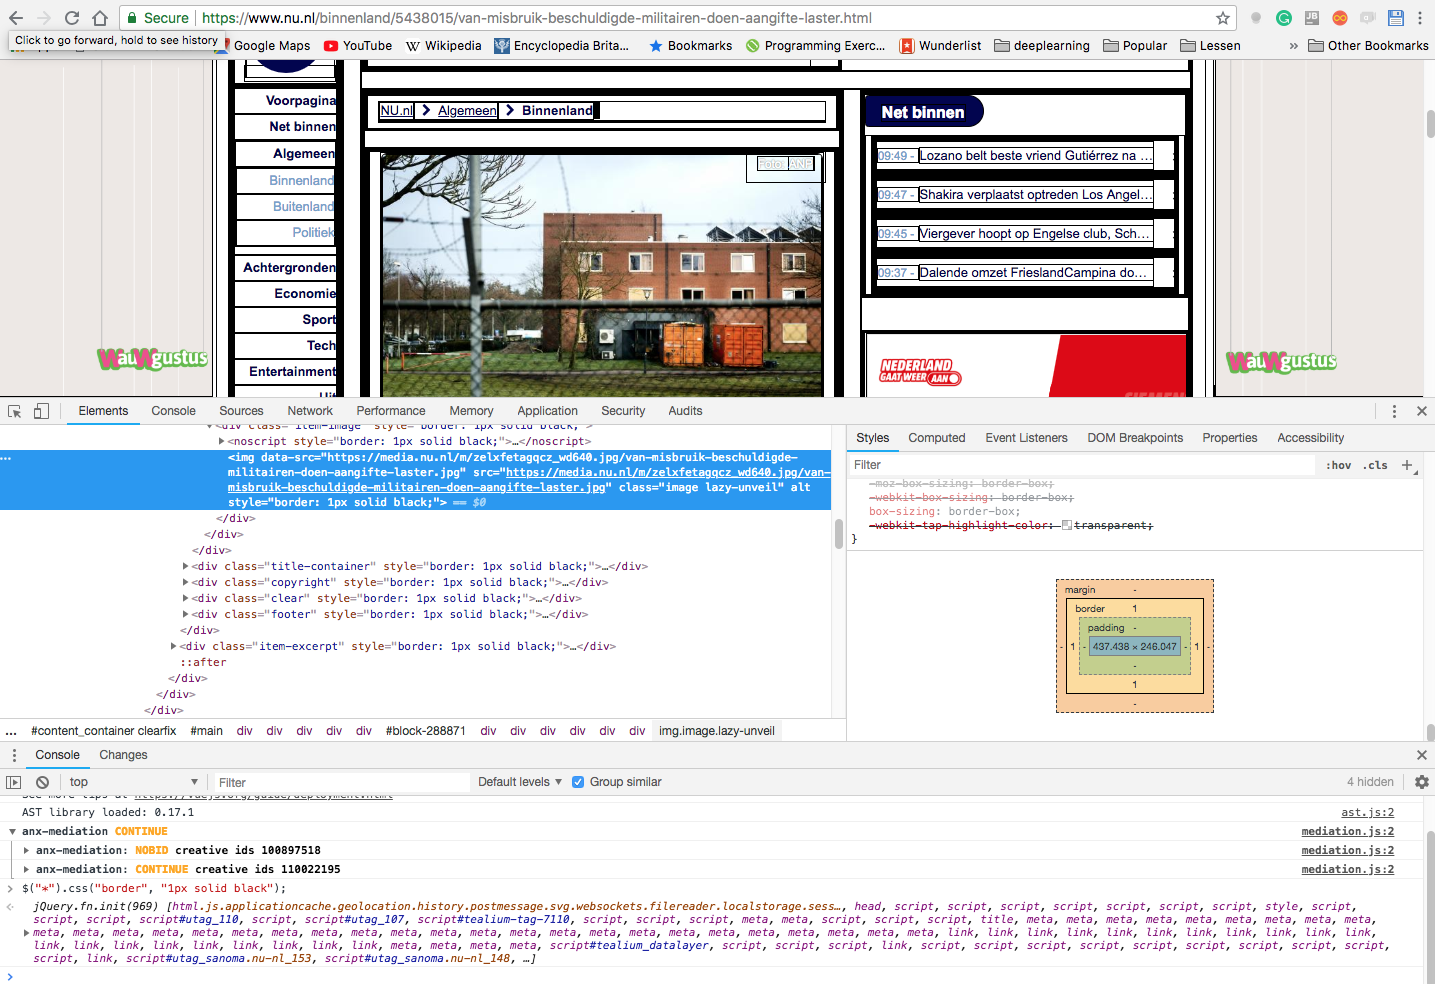Switch drawer to the Changes tab
This screenshot has width=1435, height=984.
click(x=123, y=755)
